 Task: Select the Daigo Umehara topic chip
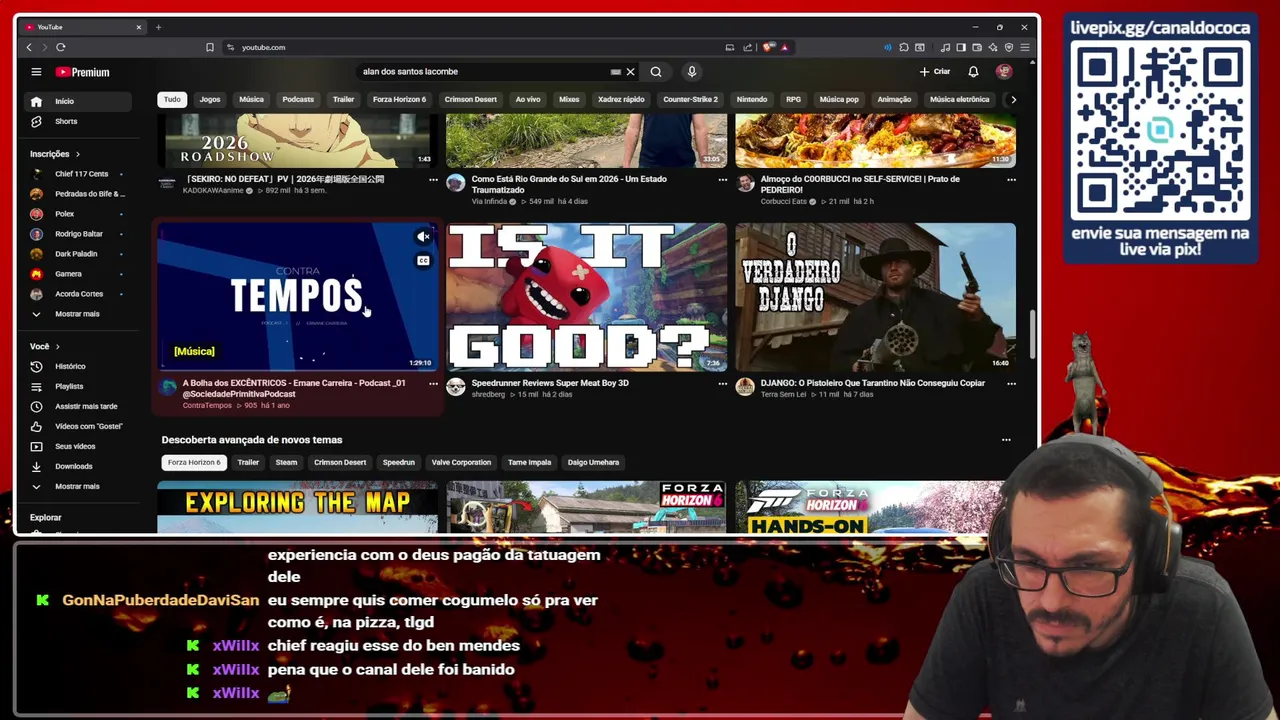point(593,462)
